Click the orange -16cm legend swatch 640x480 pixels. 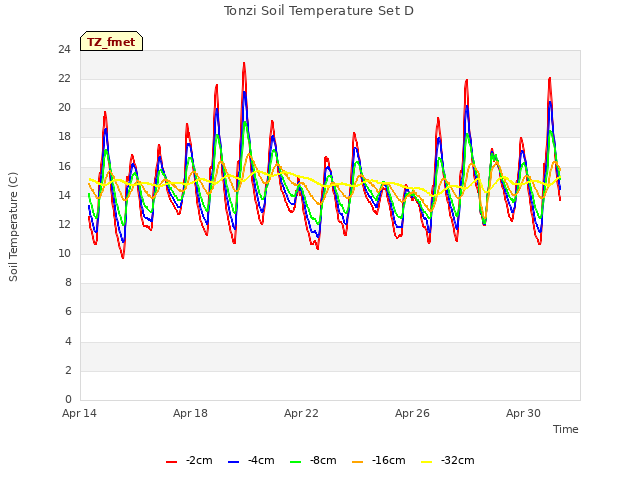tap(357, 462)
